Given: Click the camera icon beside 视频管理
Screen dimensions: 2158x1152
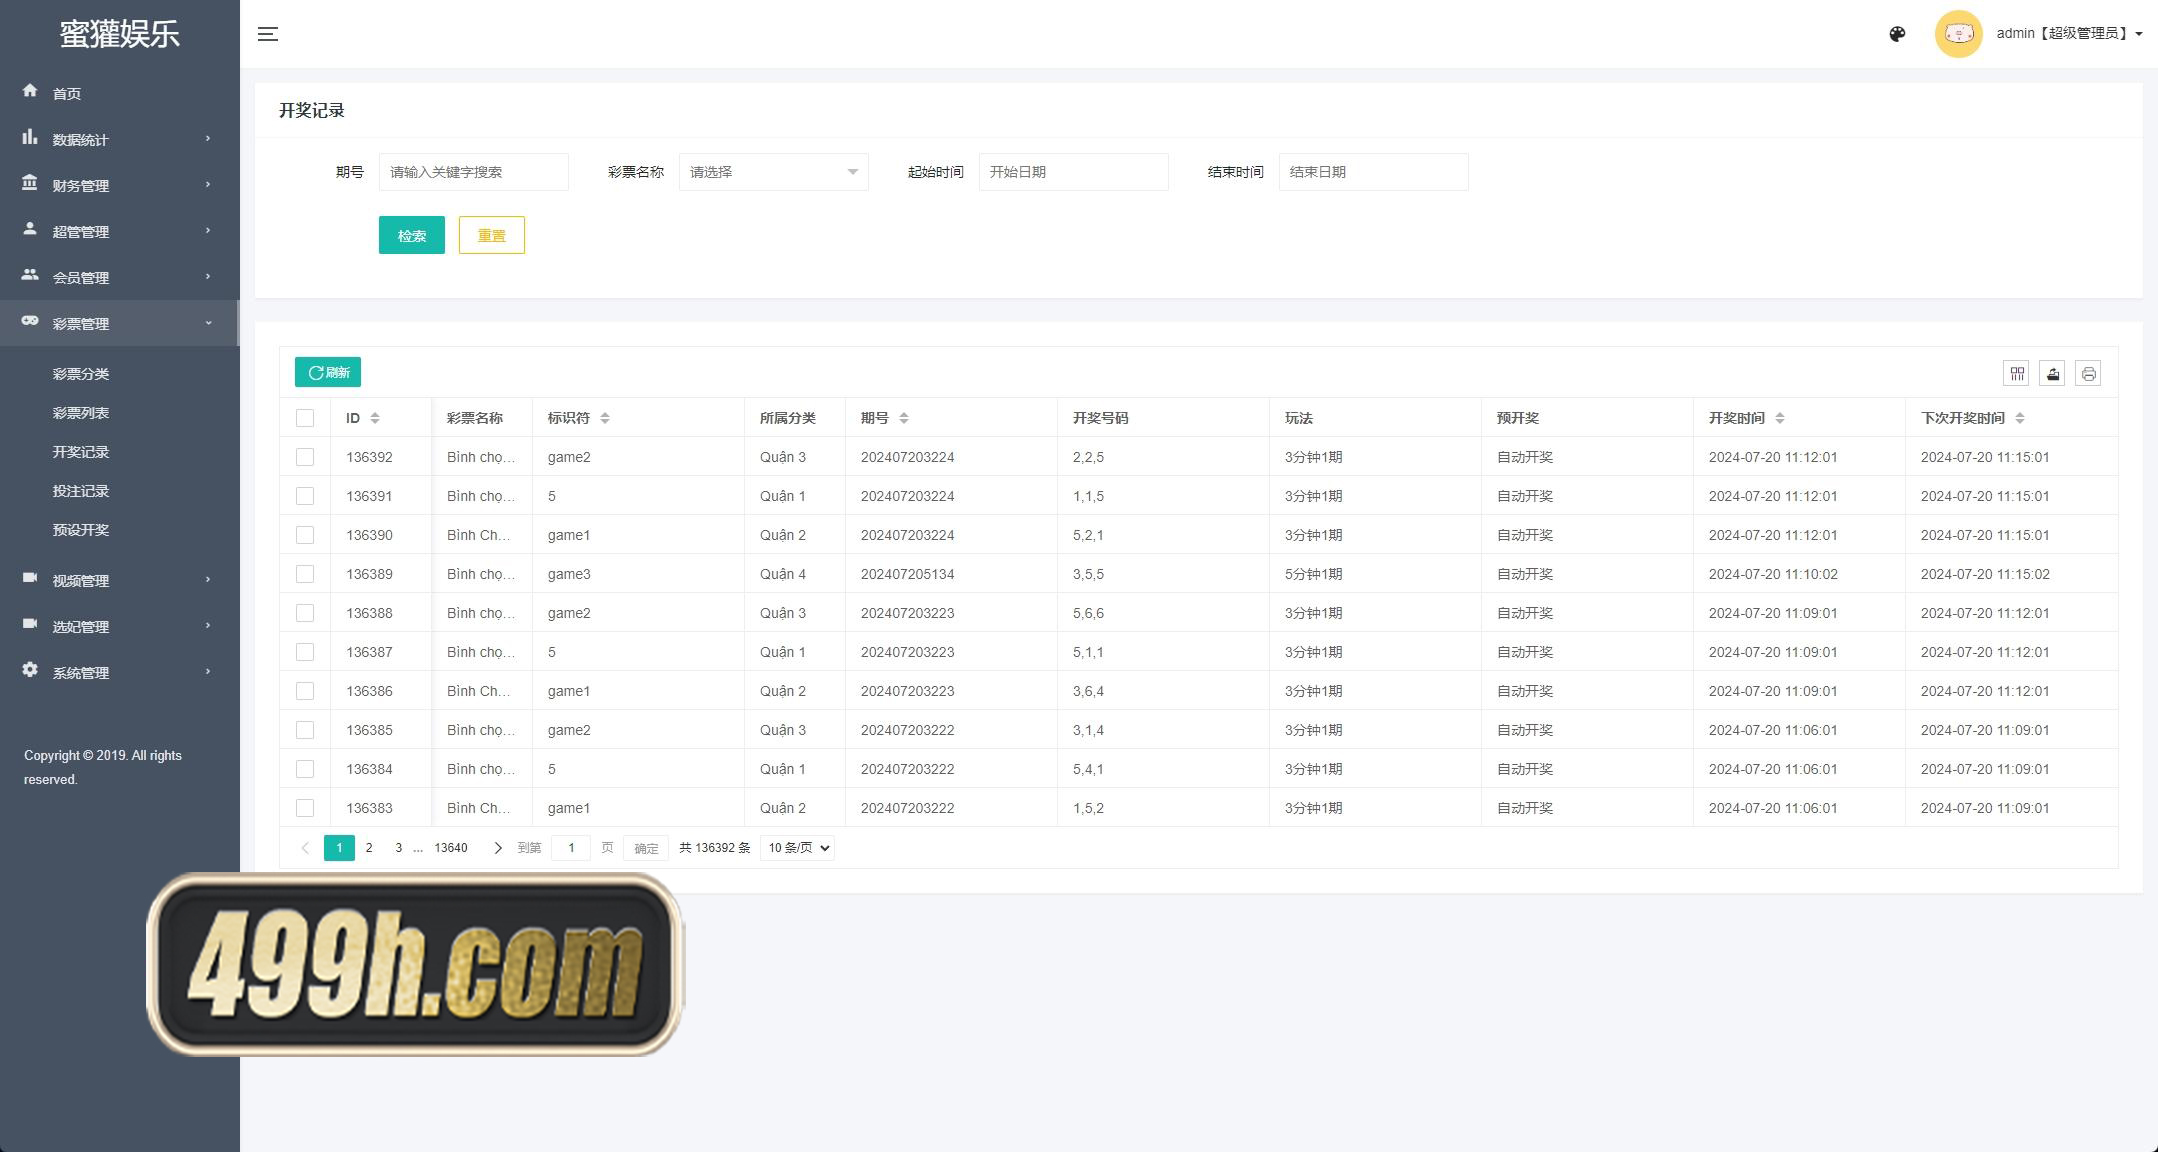Looking at the screenshot, I should click(30, 578).
